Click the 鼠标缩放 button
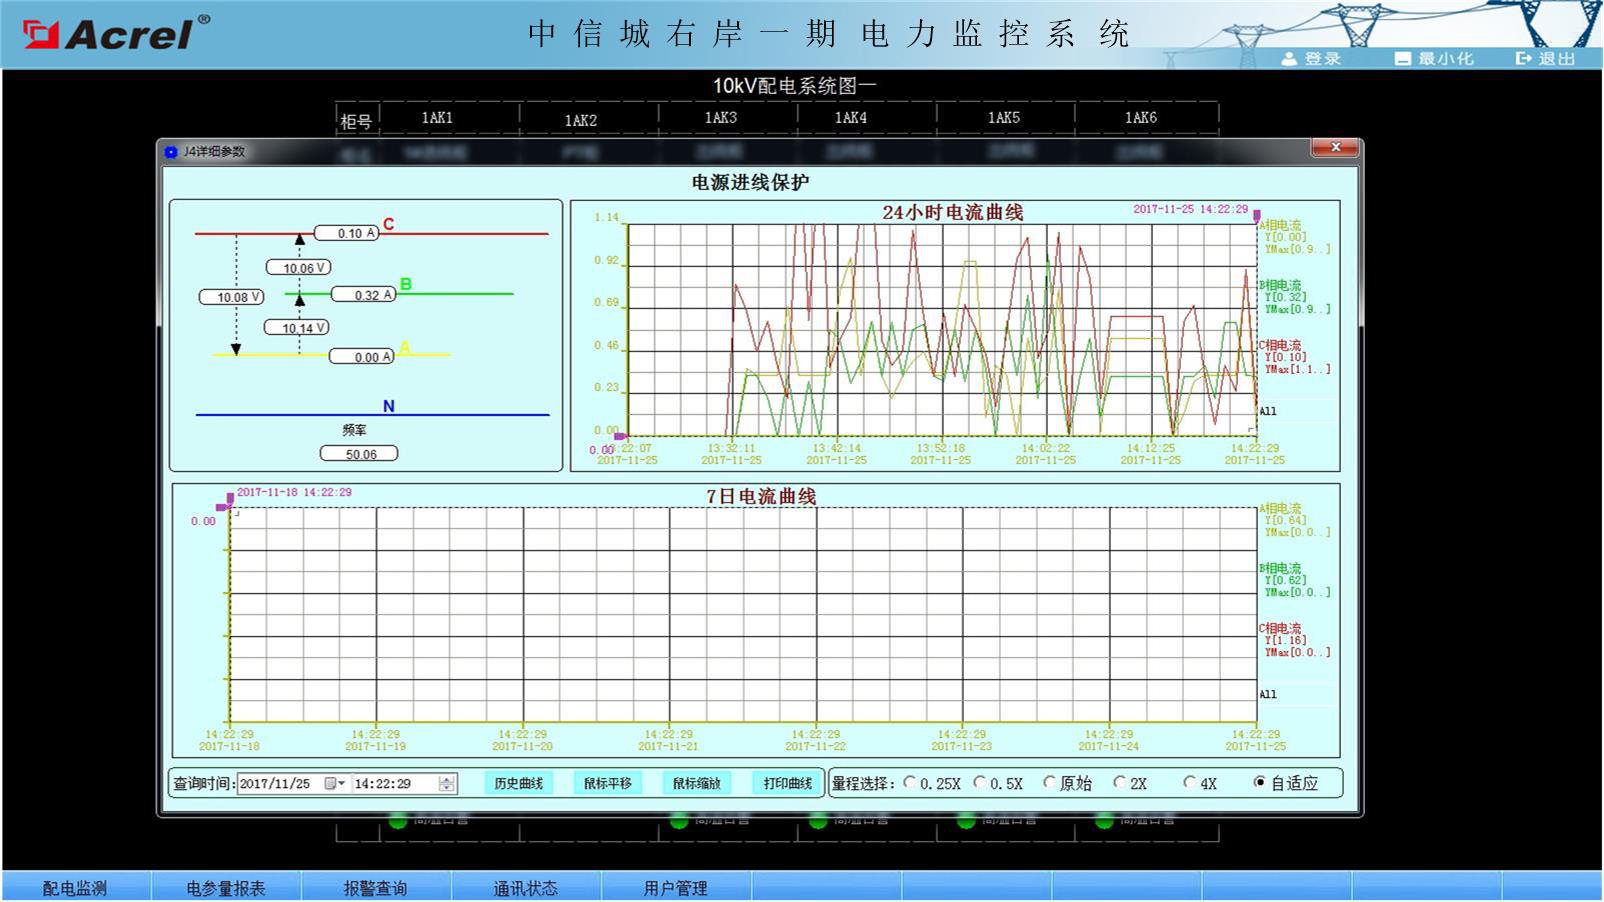1604x902 pixels. point(697,783)
